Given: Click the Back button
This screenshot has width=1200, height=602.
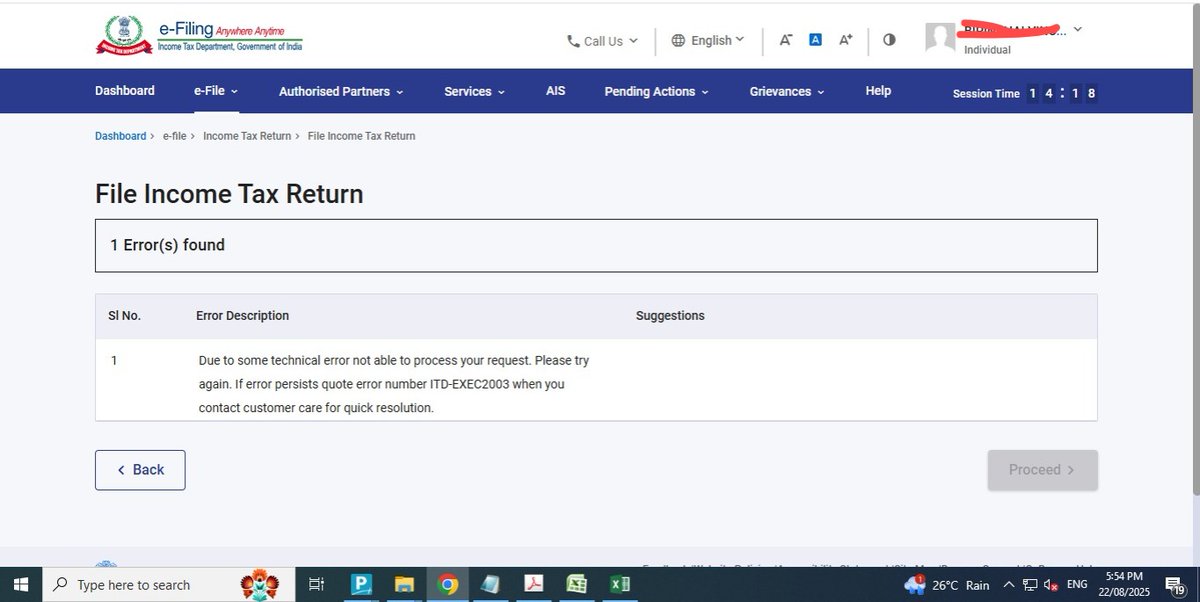Looking at the screenshot, I should [x=140, y=470].
